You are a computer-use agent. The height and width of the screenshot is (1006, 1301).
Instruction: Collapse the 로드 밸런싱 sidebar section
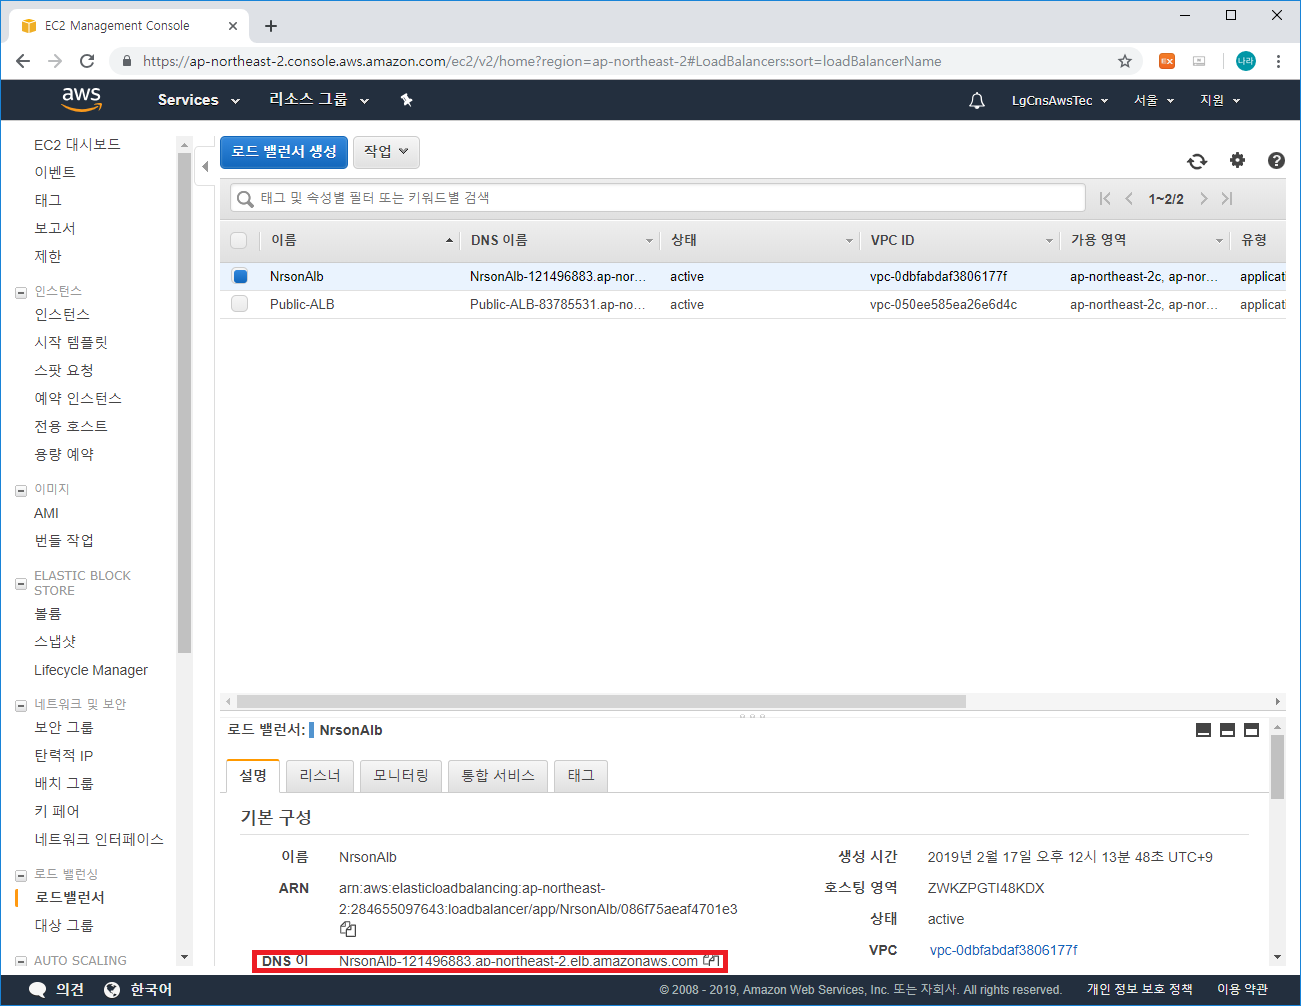point(21,875)
